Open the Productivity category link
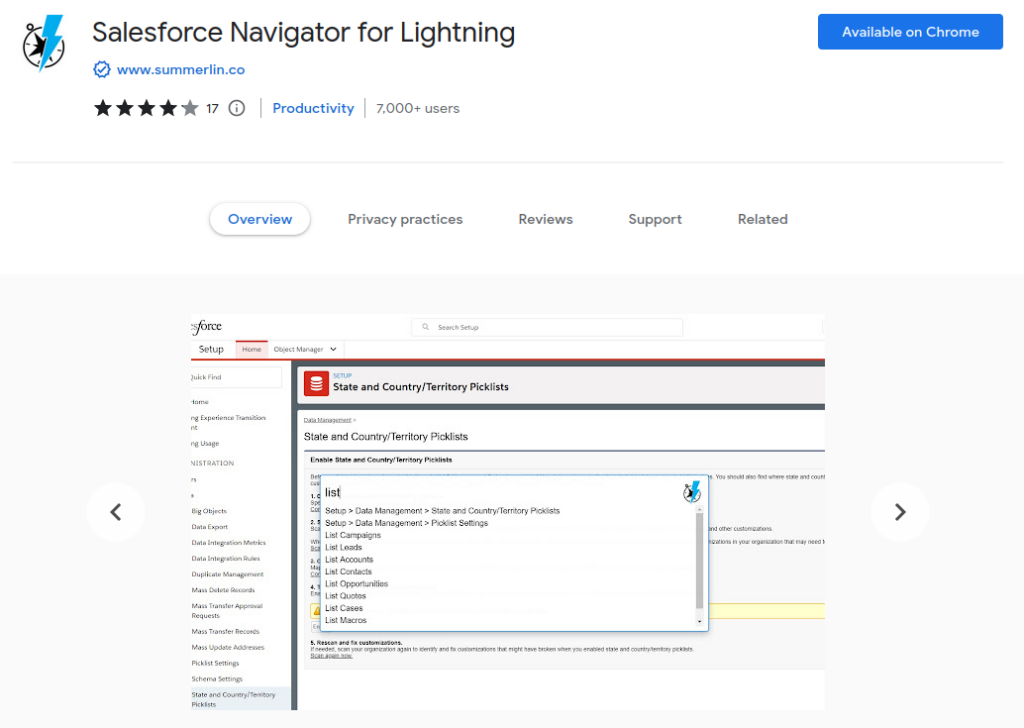 [x=313, y=108]
